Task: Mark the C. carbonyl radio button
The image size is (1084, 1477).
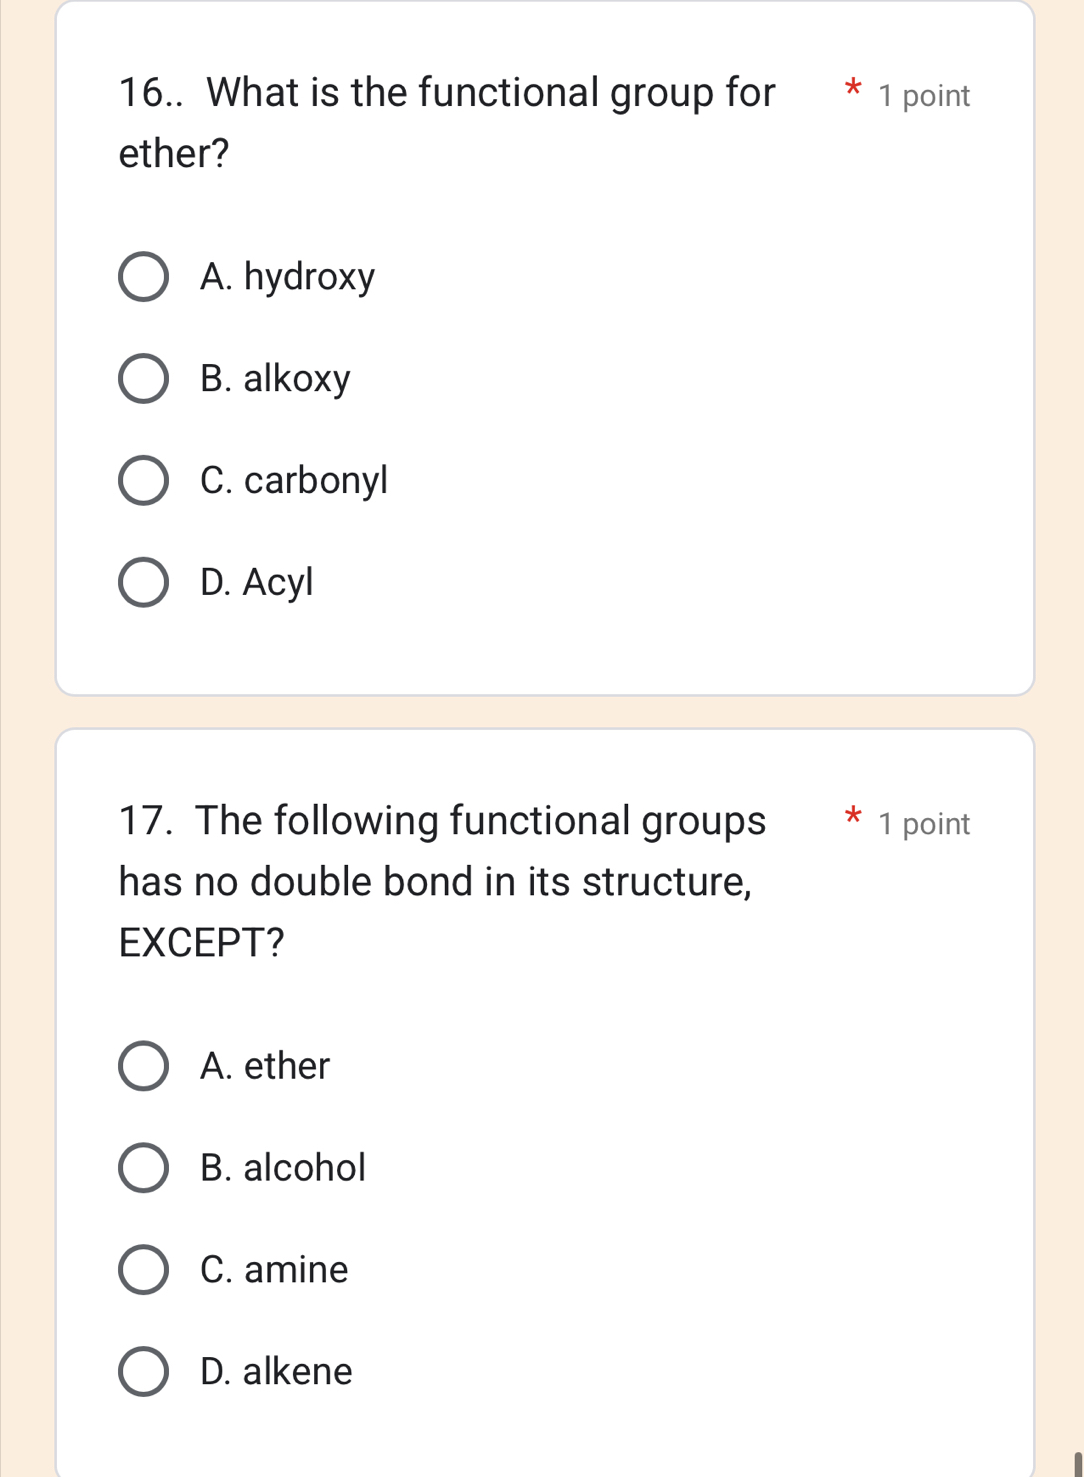Action: (143, 481)
